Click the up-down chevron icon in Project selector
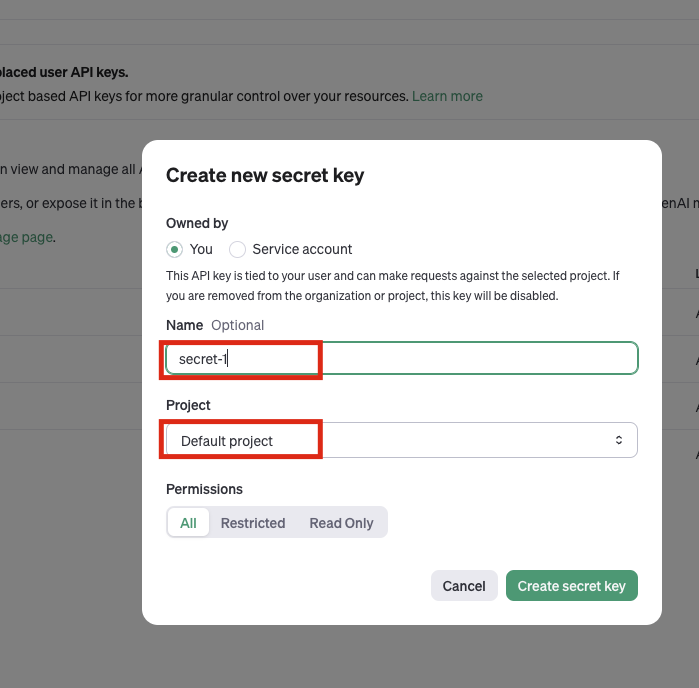The image size is (699, 688). pyautogui.click(x=619, y=440)
